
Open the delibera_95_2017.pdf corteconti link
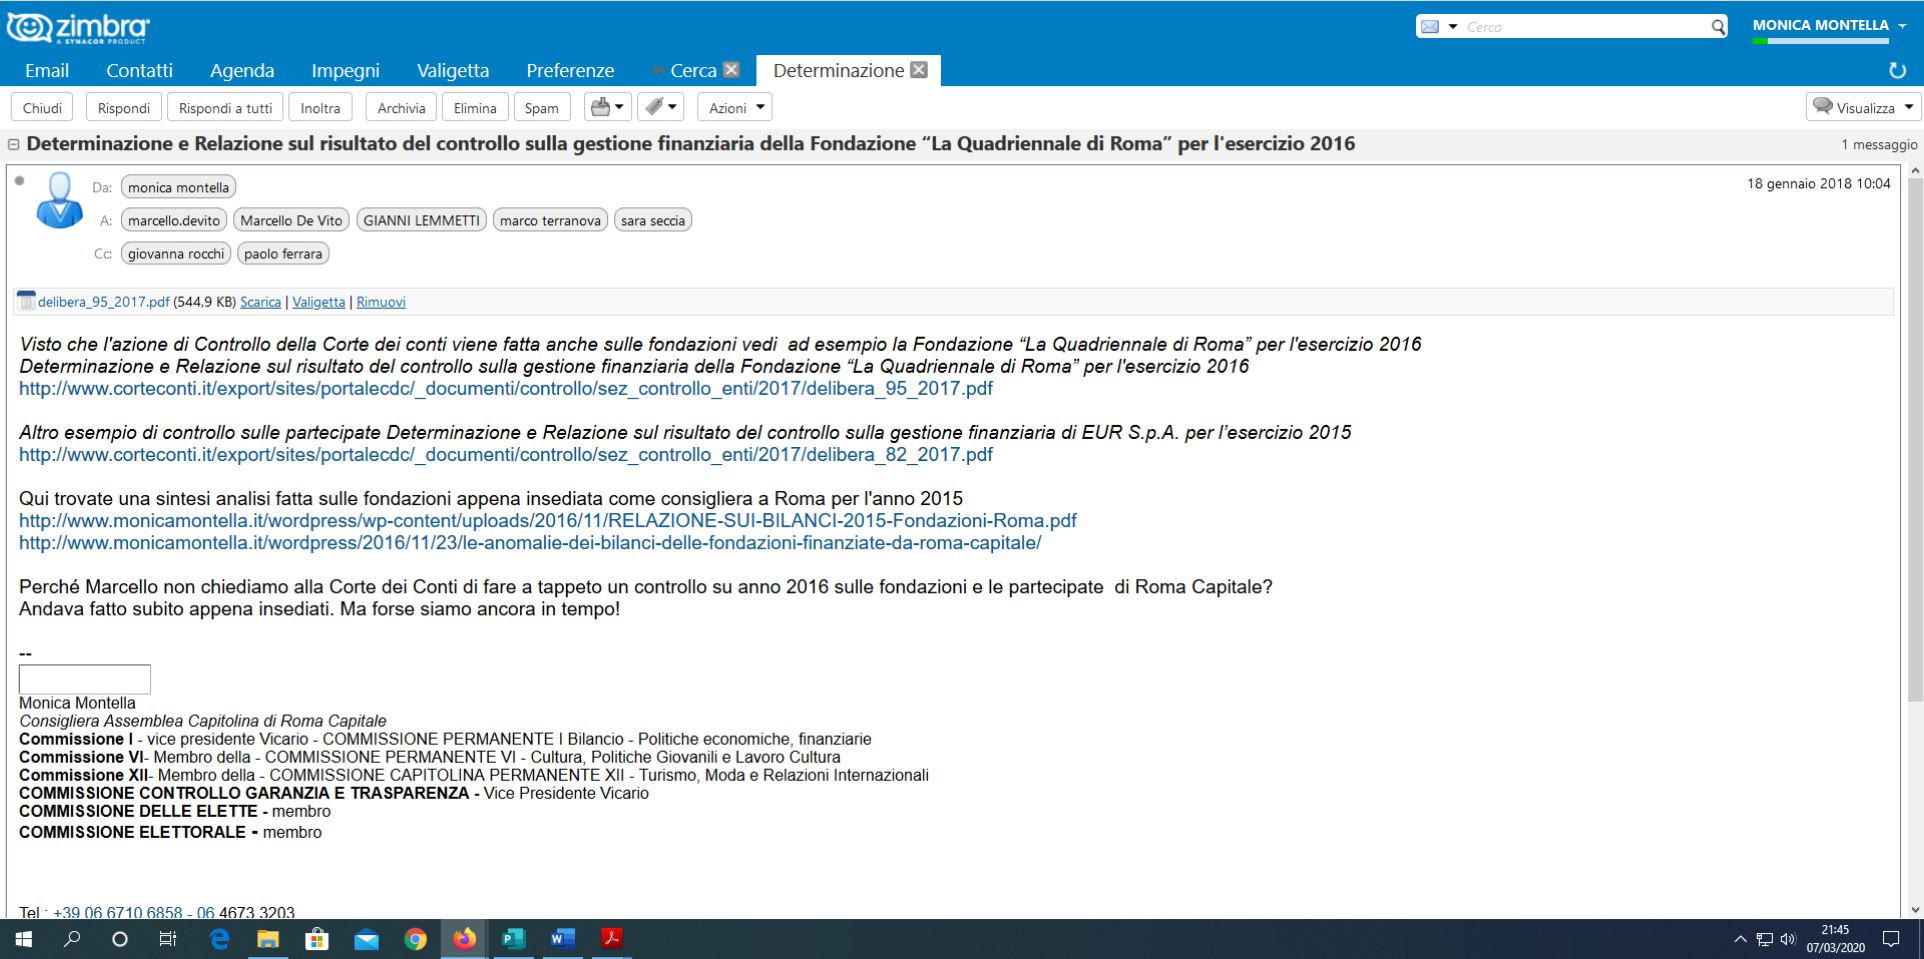pyautogui.click(x=506, y=388)
